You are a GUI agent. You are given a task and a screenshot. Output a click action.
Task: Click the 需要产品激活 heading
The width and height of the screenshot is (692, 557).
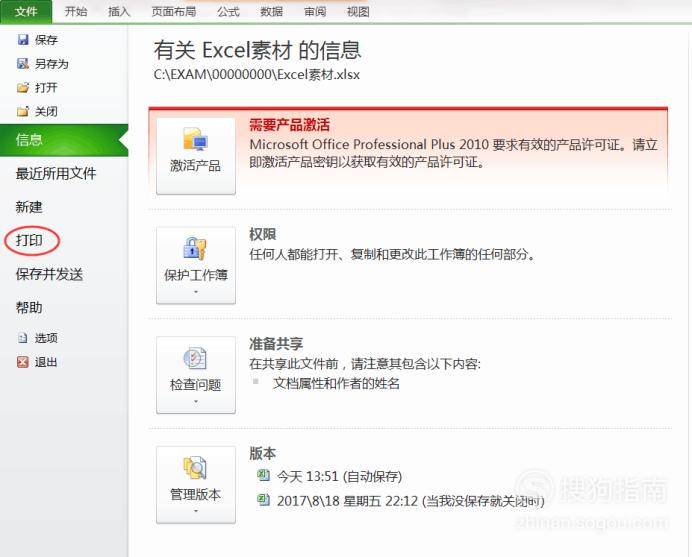[289, 125]
